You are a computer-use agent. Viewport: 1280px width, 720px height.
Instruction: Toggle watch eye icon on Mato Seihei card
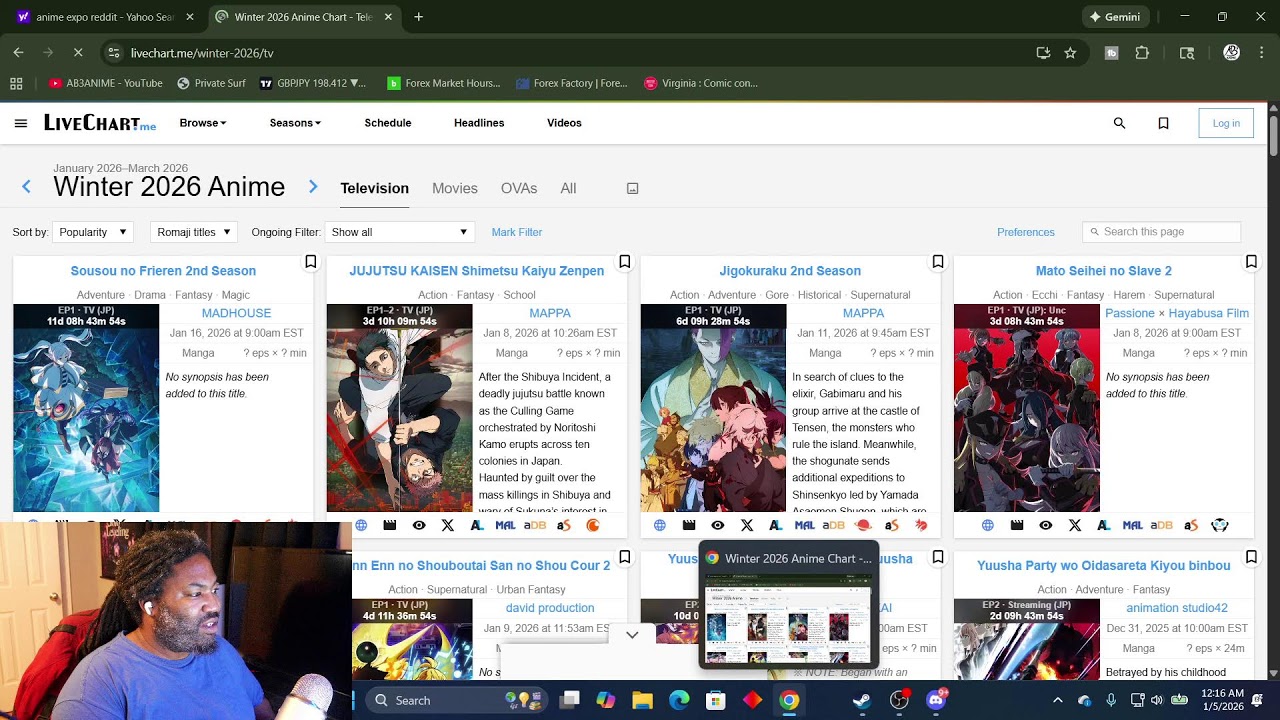point(1045,525)
